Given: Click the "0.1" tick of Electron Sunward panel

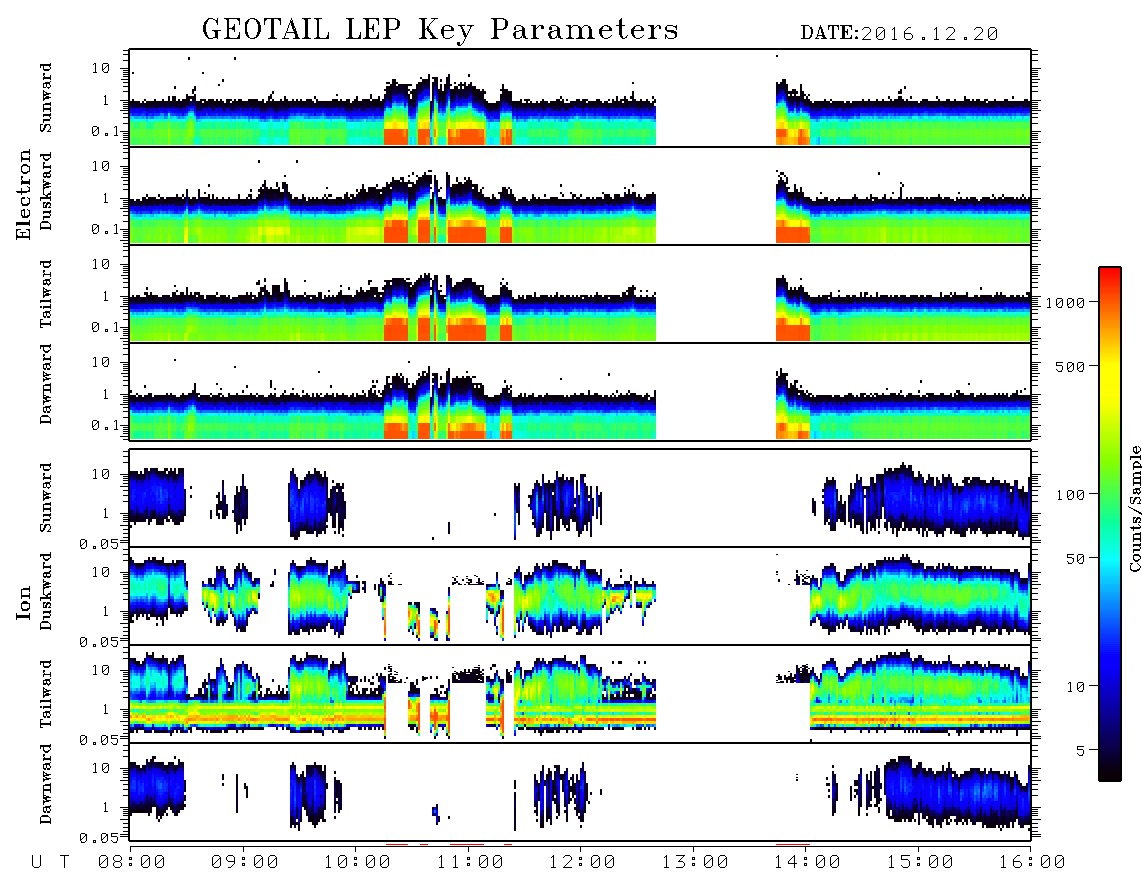Looking at the screenshot, I should pos(106,132).
